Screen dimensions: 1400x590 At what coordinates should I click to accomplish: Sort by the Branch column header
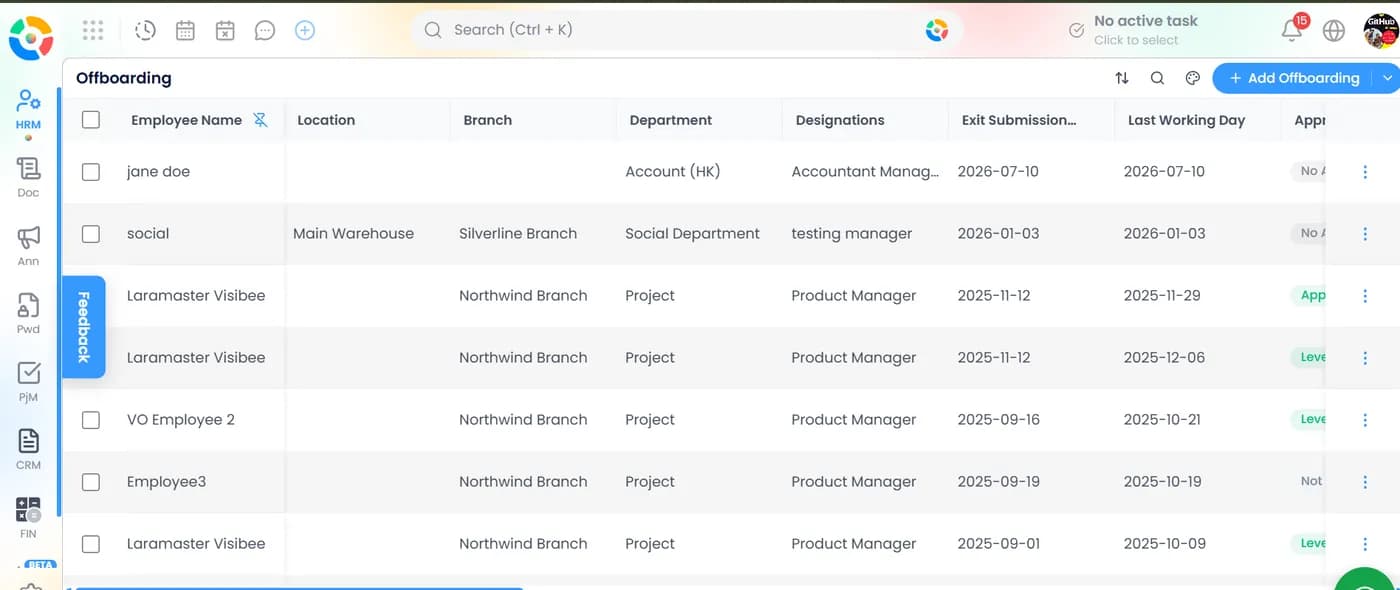point(488,120)
